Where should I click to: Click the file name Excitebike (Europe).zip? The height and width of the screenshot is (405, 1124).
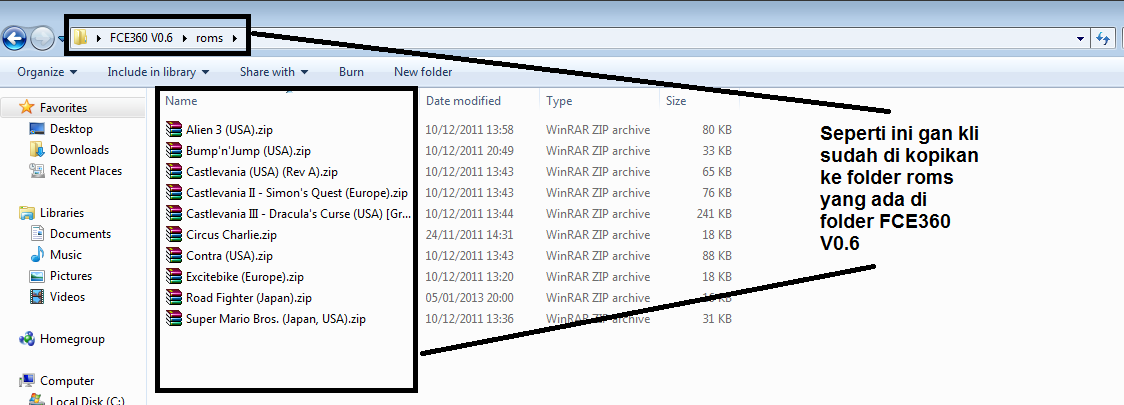point(244,277)
